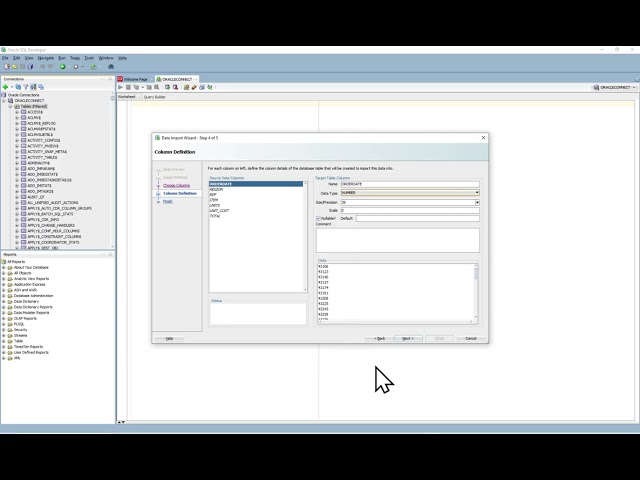This screenshot has width=640, height=480.
Task: Click the Save All icon in main toolbar
Action: coord(30,67)
